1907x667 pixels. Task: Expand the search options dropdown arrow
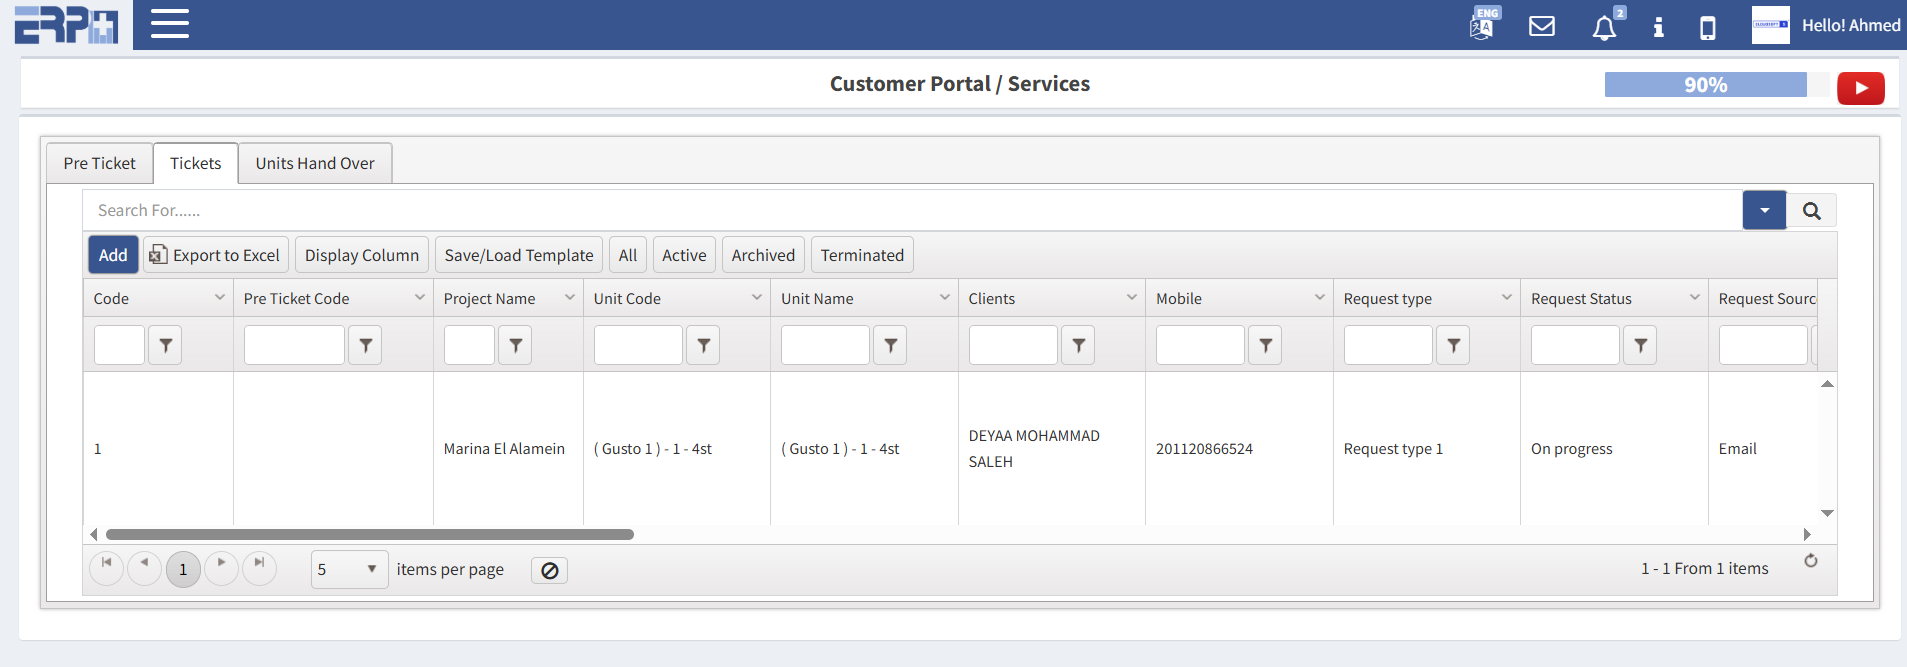[x=1764, y=211]
